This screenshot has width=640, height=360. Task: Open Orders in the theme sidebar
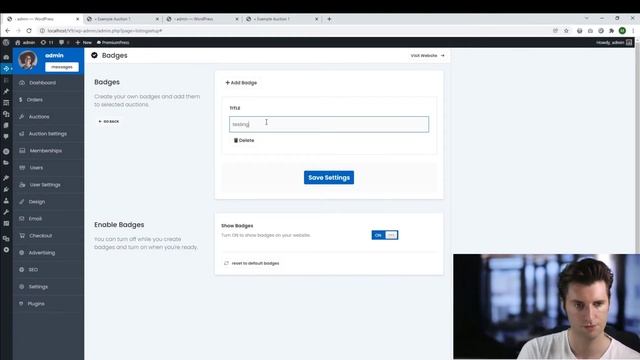coord(48,100)
